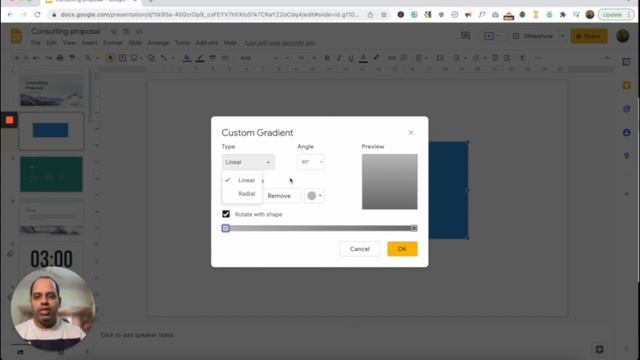Star the Consulting proposal document
Image resolution: width=640 pixels, height=360 pixels.
click(x=114, y=31)
